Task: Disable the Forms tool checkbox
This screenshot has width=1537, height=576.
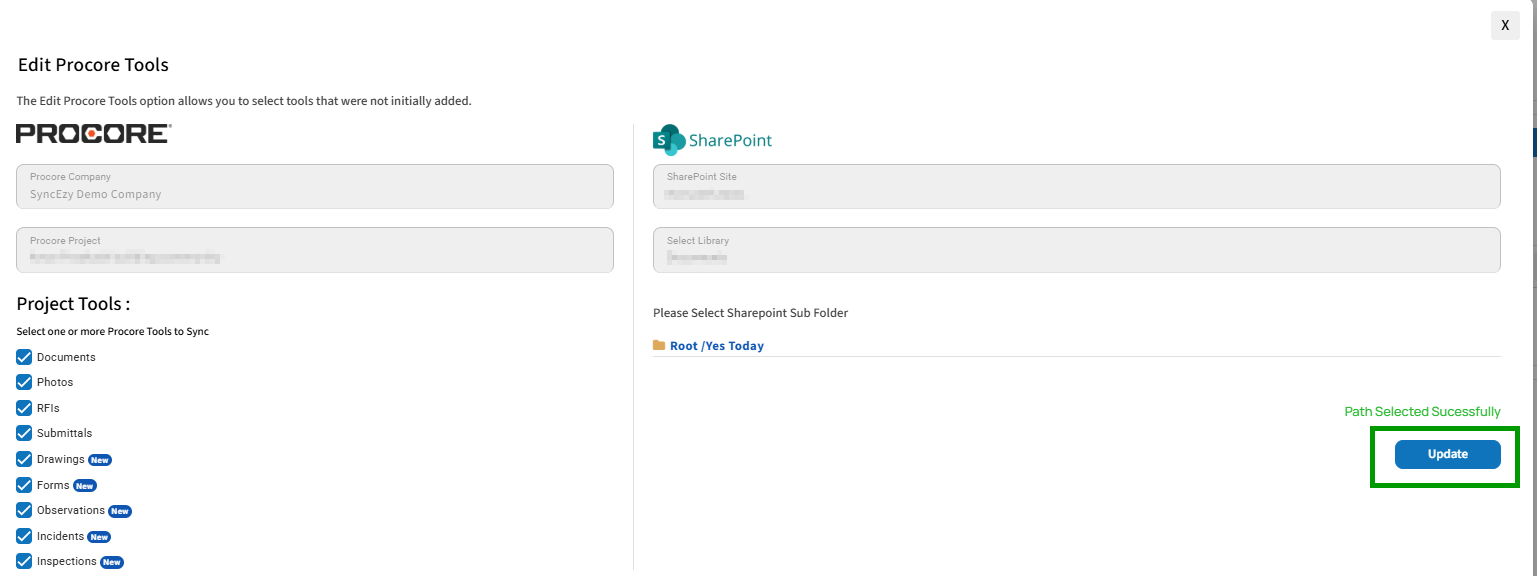Action: (x=24, y=485)
